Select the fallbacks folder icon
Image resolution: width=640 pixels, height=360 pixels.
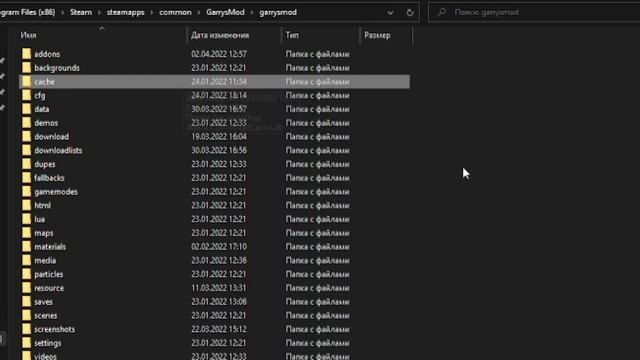coord(27,178)
